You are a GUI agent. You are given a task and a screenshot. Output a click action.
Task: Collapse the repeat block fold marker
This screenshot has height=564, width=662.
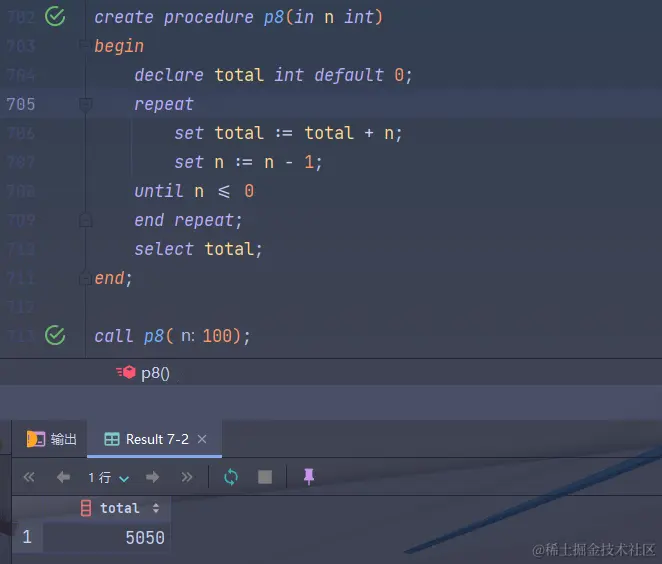coord(85,104)
